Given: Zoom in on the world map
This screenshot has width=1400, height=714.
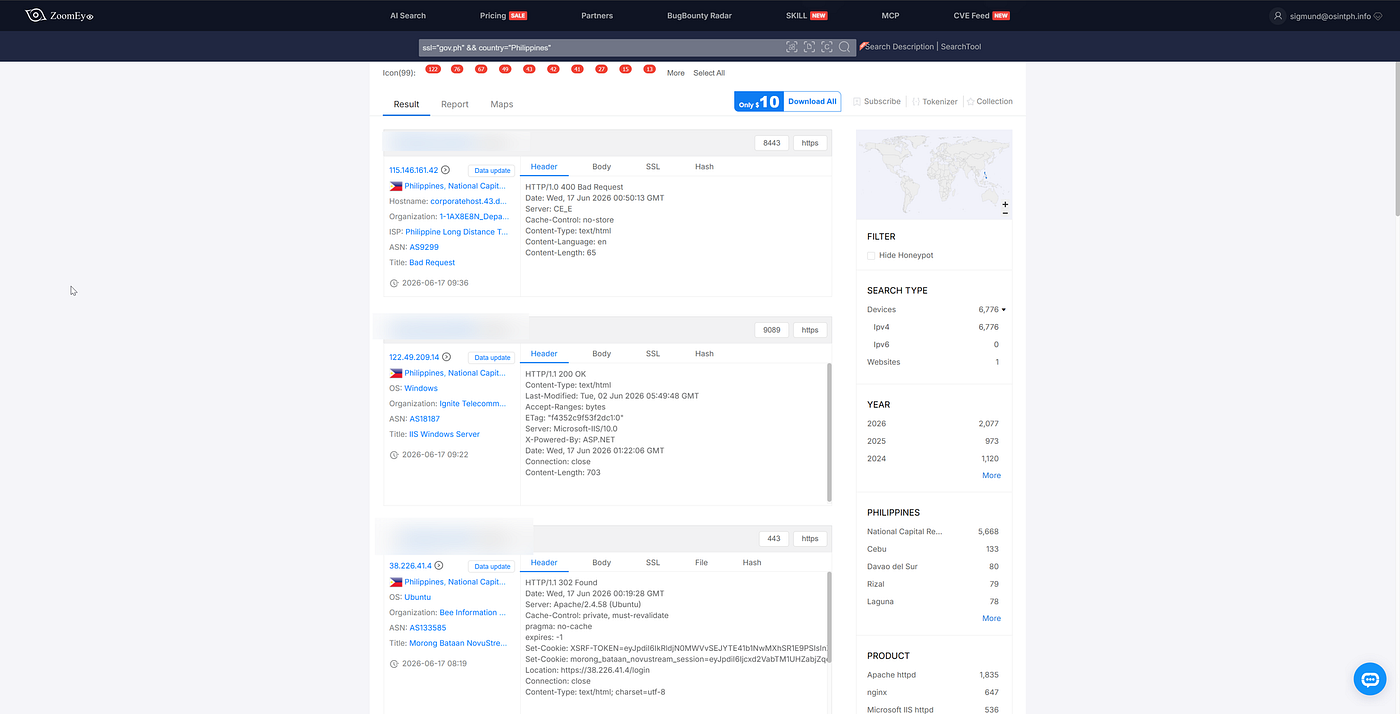Looking at the screenshot, I should (x=1005, y=204).
